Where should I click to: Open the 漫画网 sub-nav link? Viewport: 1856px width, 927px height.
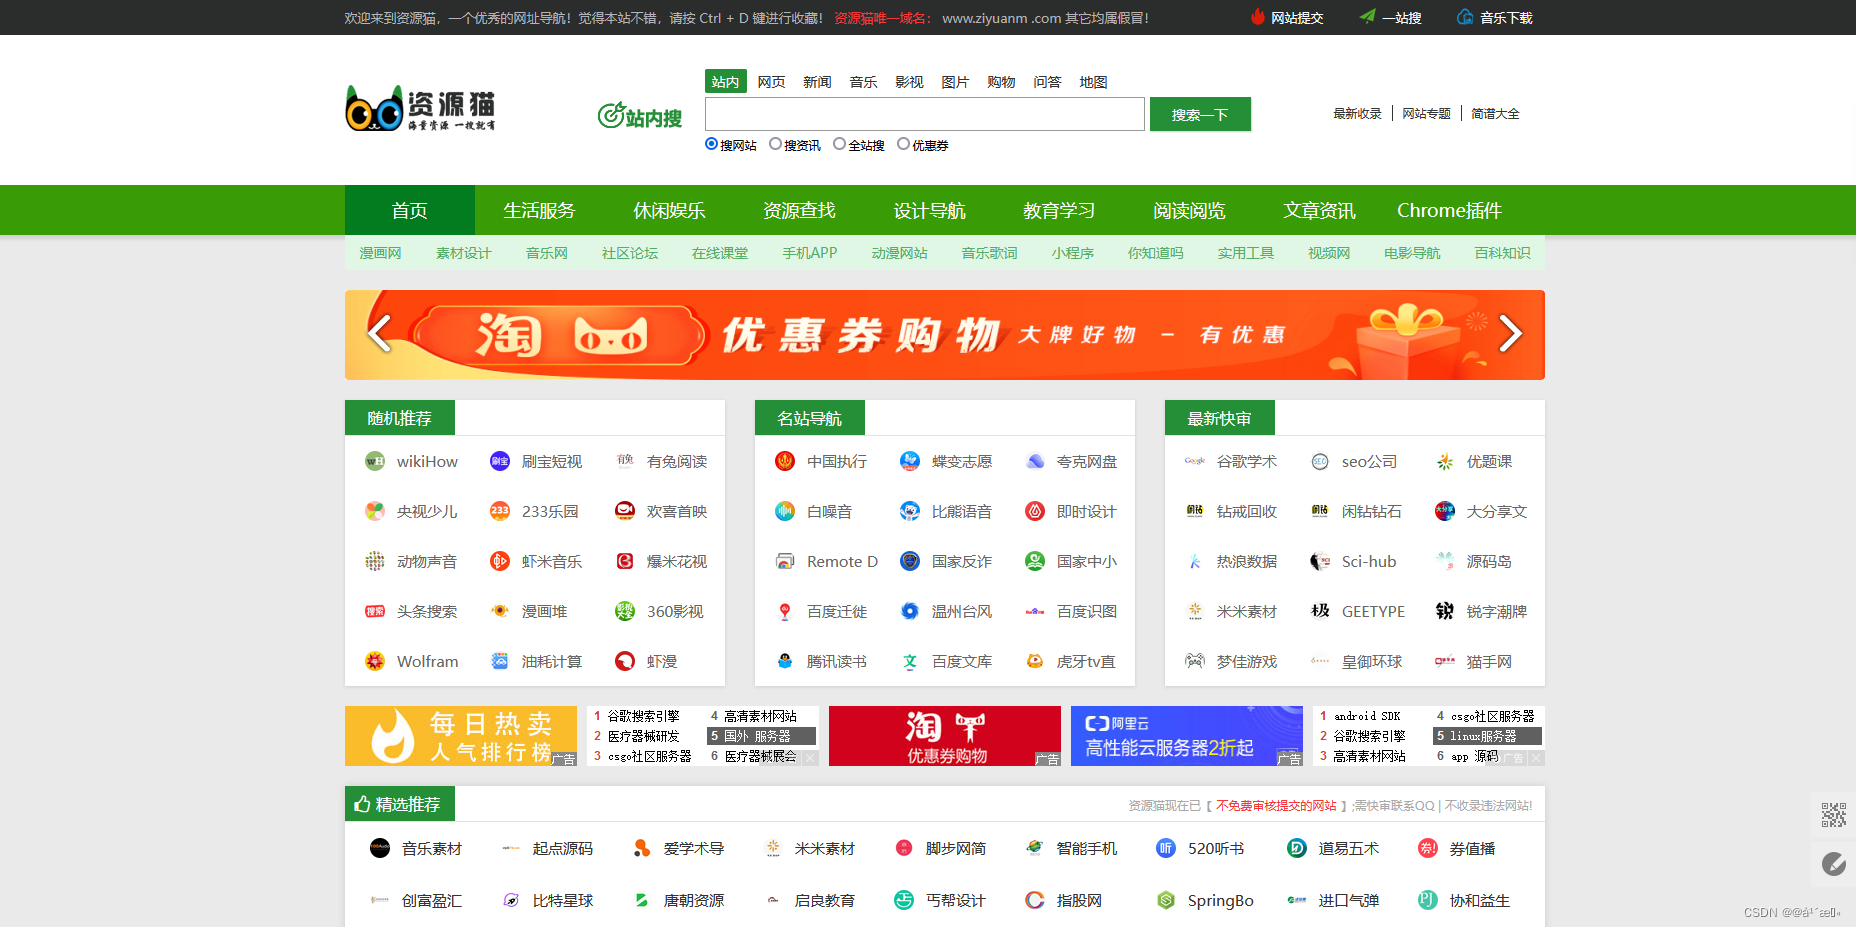coord(380,253)
